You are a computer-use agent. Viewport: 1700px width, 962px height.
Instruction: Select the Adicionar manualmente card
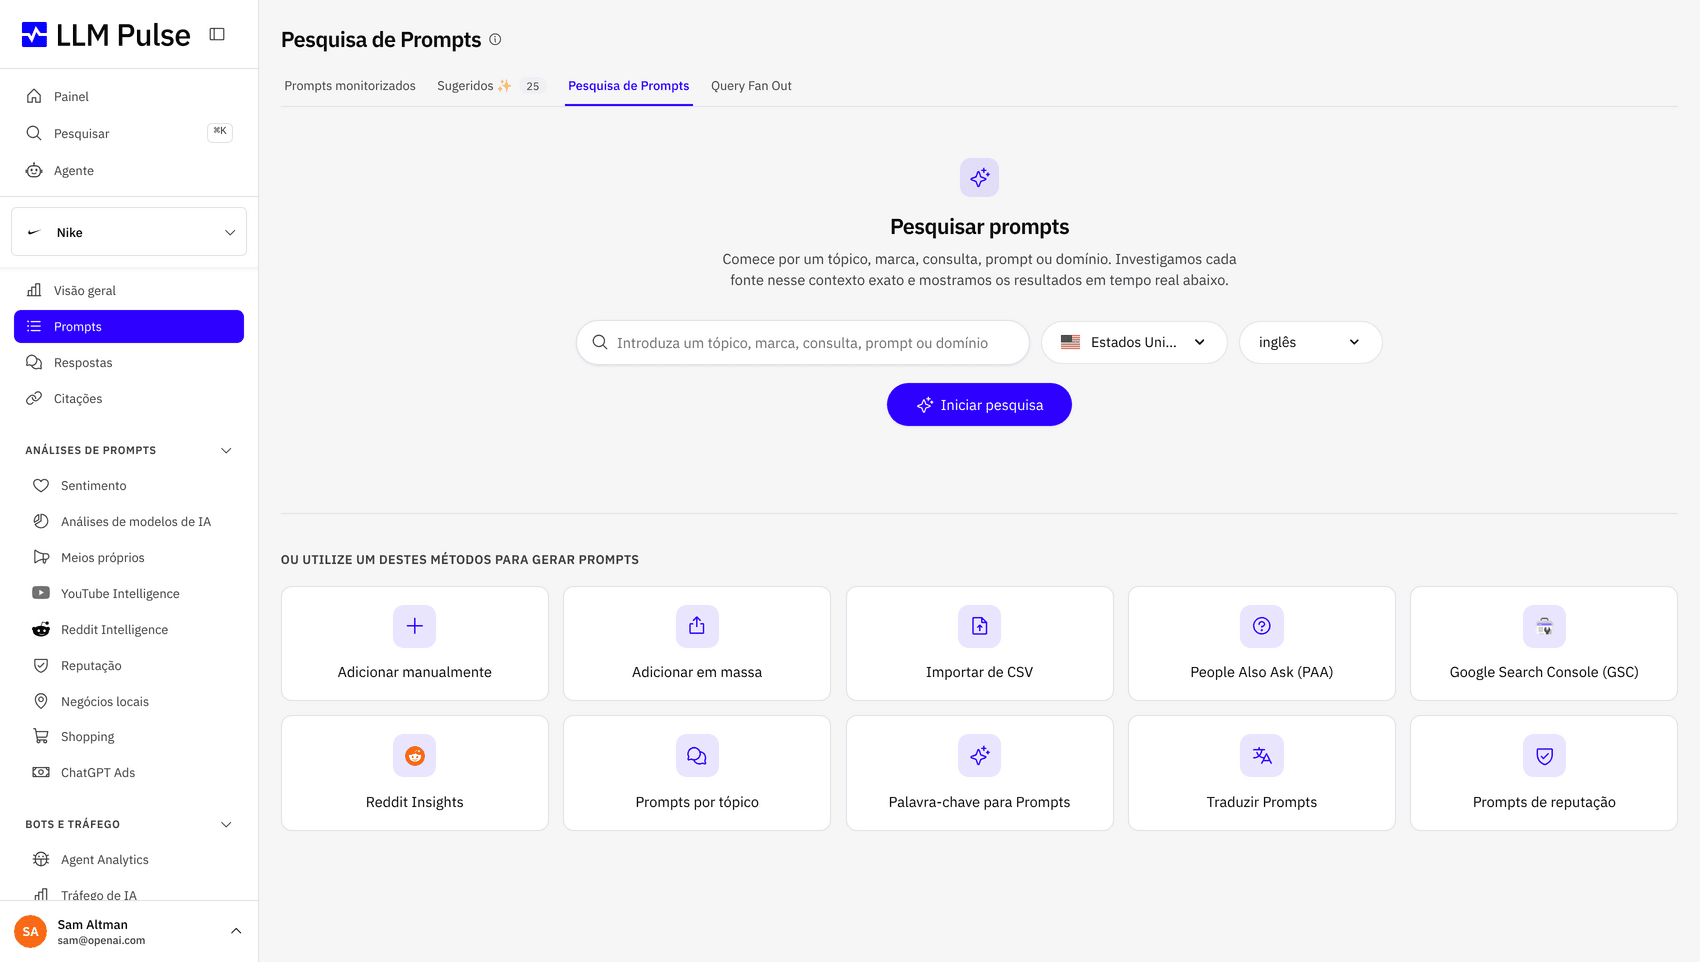tap(415, 643)
